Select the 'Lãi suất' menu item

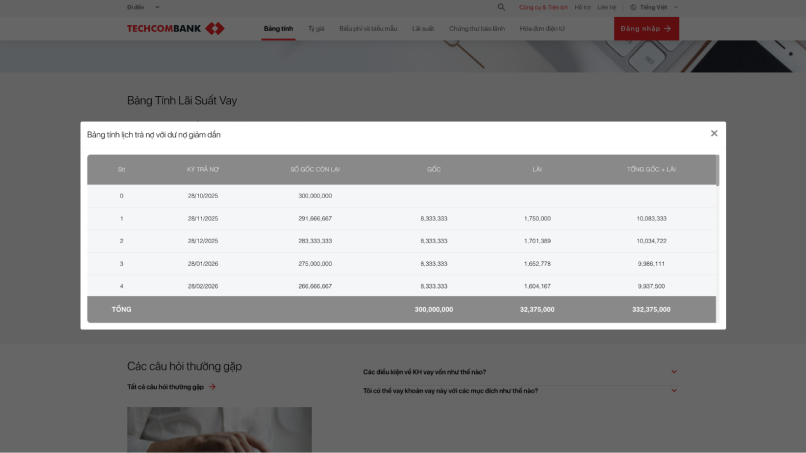pos(423,29)
